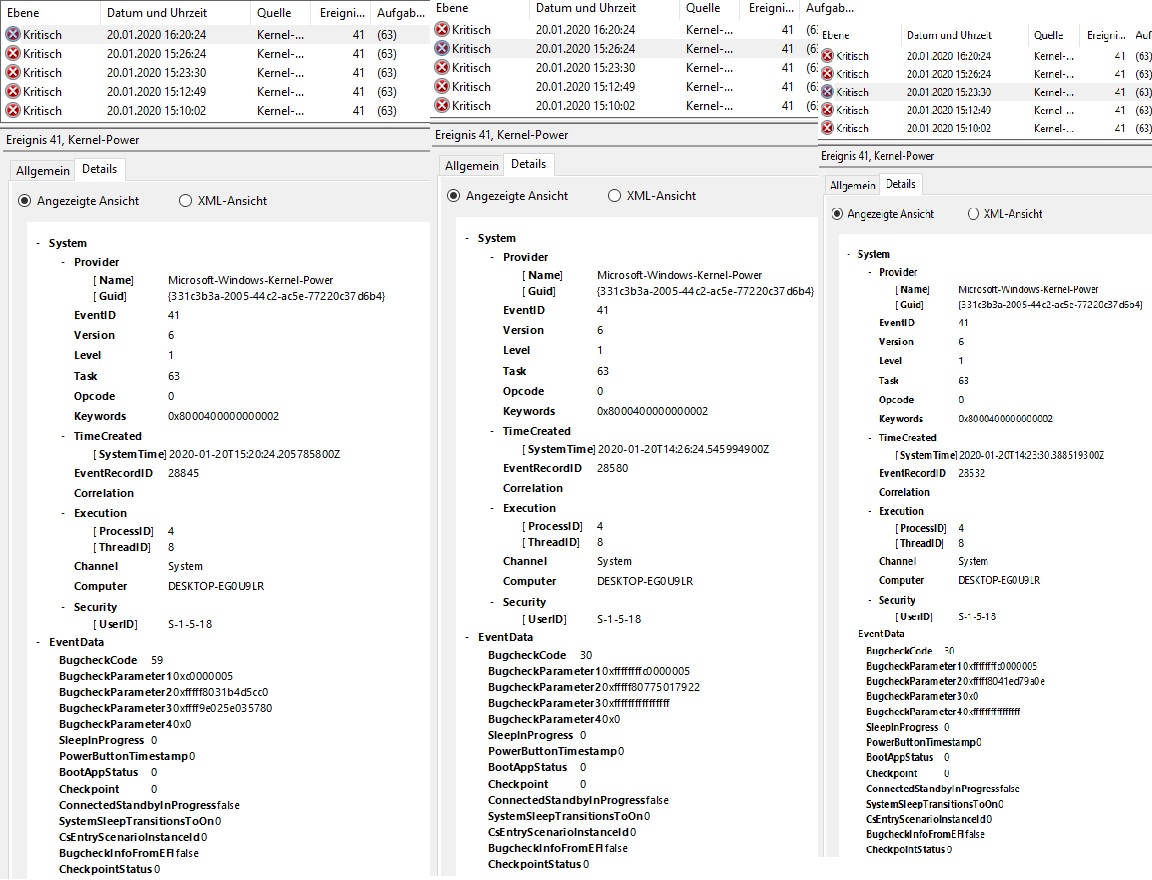Click BugcheckParameter2 value 0xfffff80775017922
This screenshot has height=880, width=1152.
(x=649, y=687)
